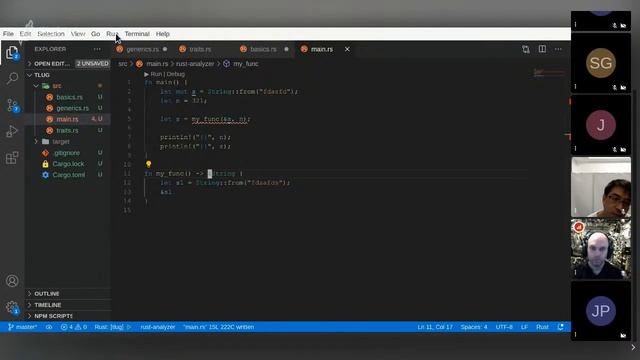Select the JP participant tile

(x=601, y=311)
